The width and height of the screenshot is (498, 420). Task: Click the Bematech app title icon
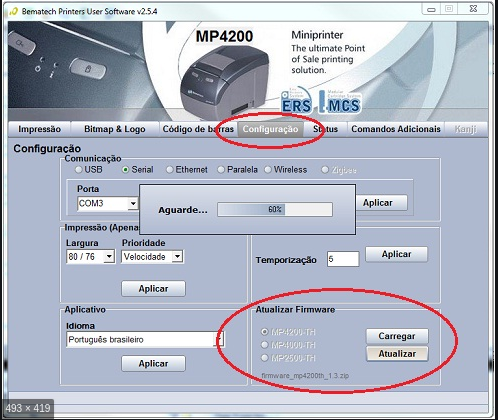pyautogui.click(x=14, y=11)
